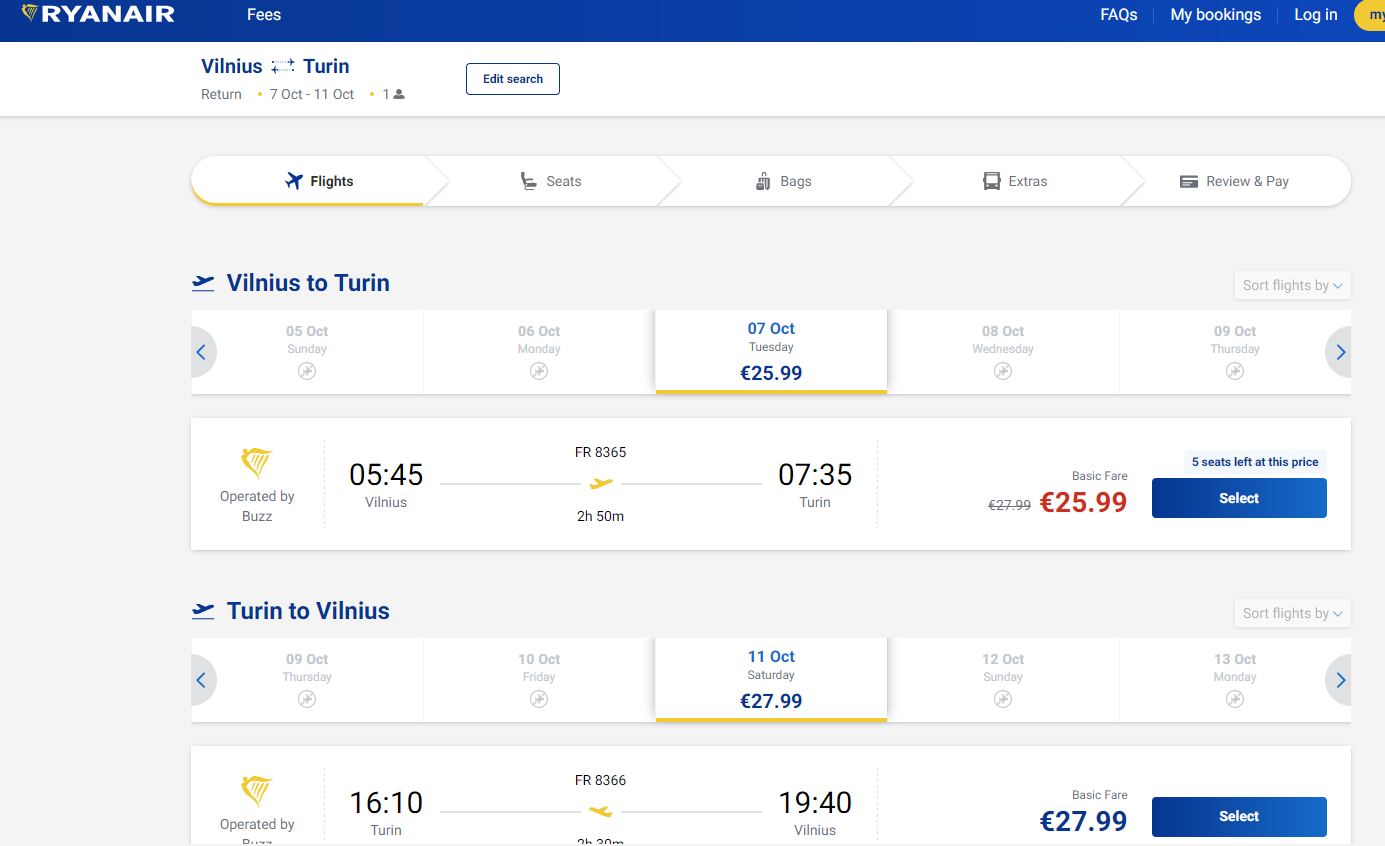Open the Fees page
The width and height of the screenshot is (1385, 846).
pyautogui.click(x=264, y=14)
